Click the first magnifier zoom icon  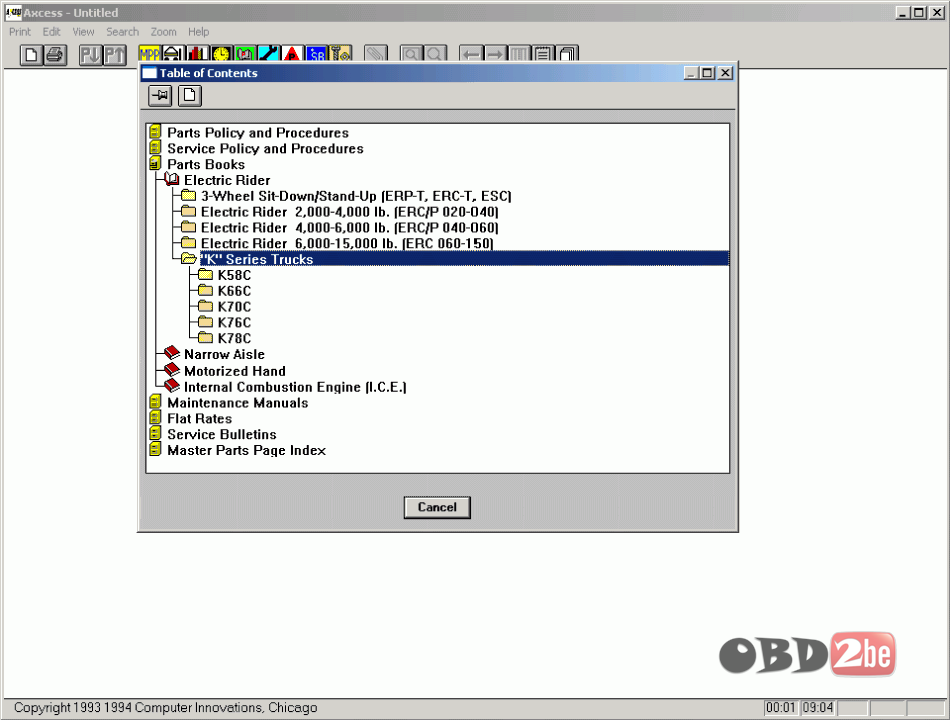[x=411, y=53]
